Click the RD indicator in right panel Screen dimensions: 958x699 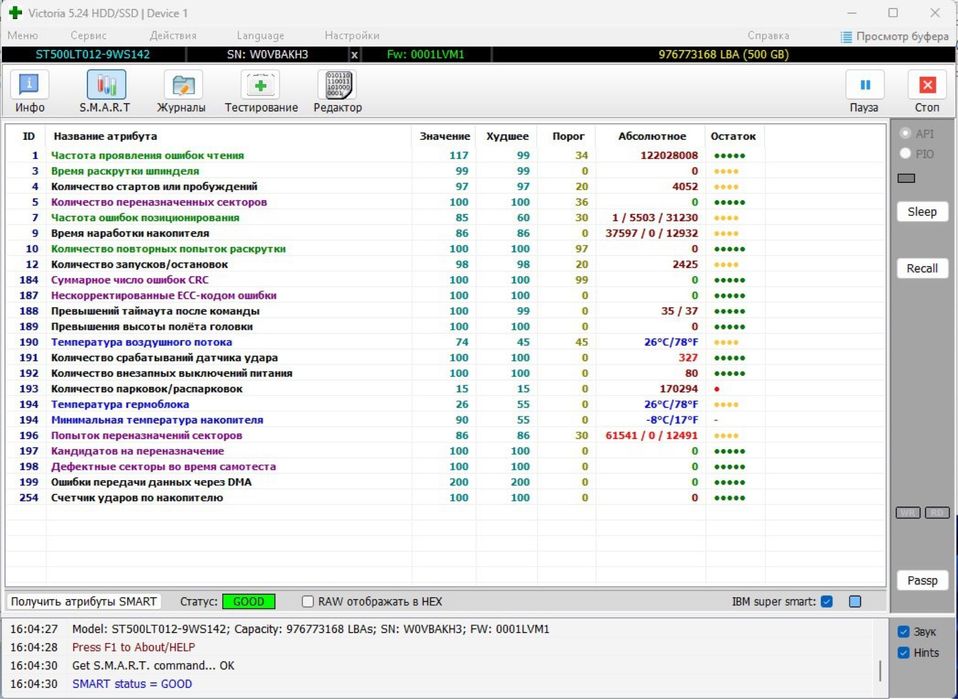[937, 513]
